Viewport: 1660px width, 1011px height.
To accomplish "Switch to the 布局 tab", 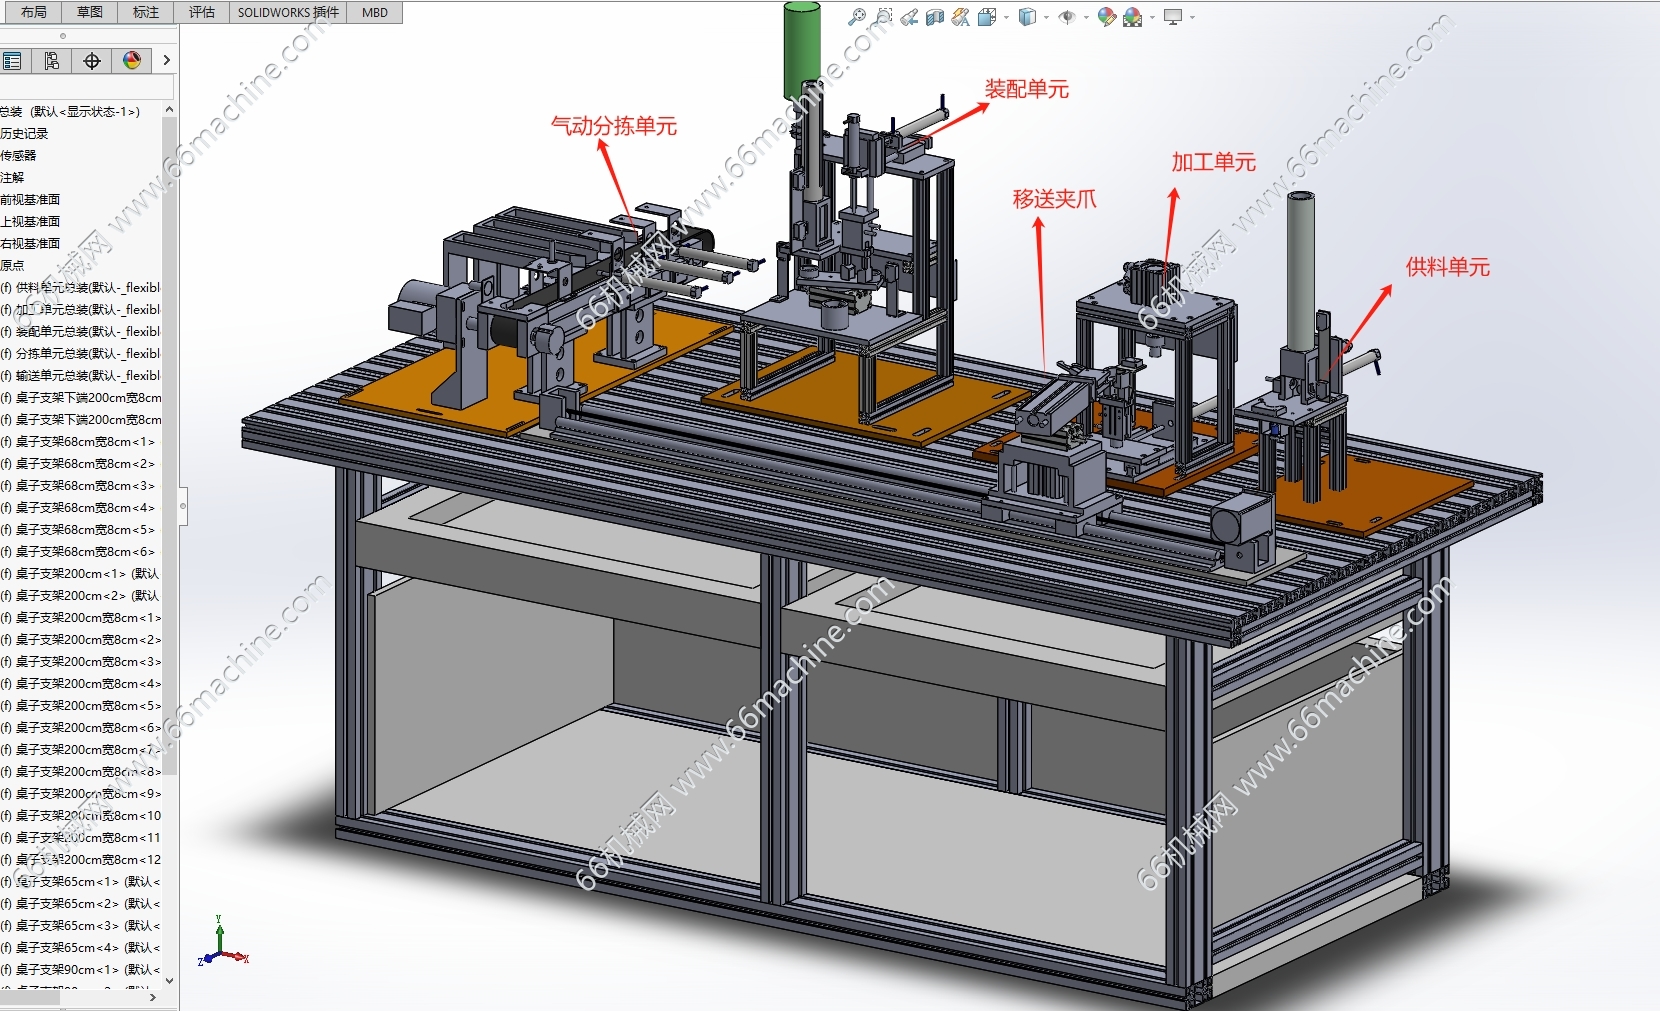I will (x=33, y=12).
